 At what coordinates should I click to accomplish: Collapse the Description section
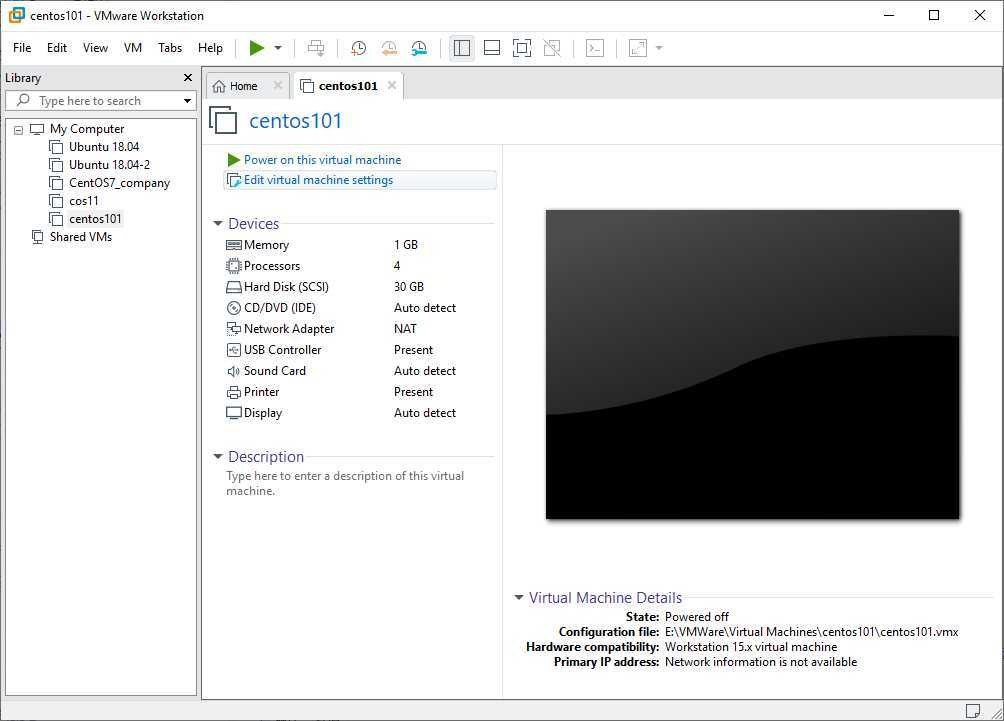click(x=218, y=457)
